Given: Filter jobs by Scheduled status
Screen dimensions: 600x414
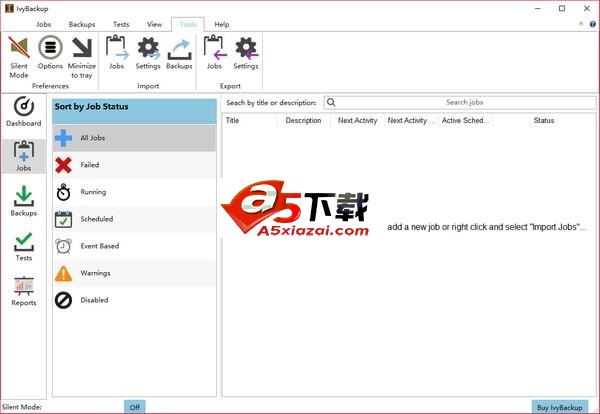Looking at the screenshot, I should (x=134, y=219).
